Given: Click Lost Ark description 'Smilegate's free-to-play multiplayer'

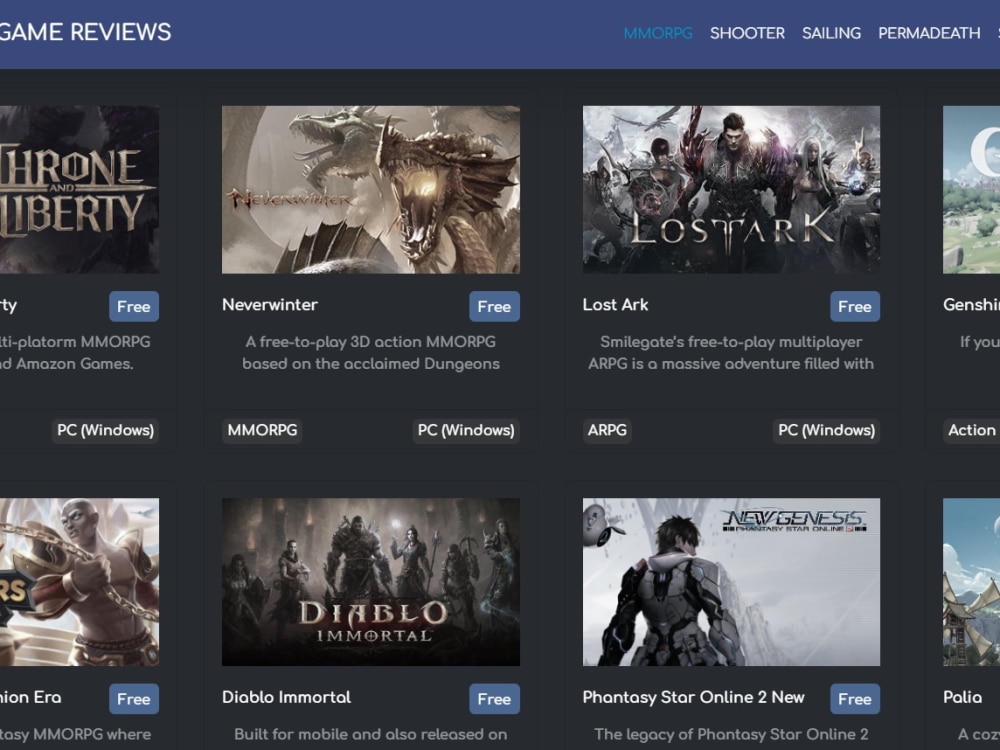Looking at the screenshot, I should click(731, 342).
